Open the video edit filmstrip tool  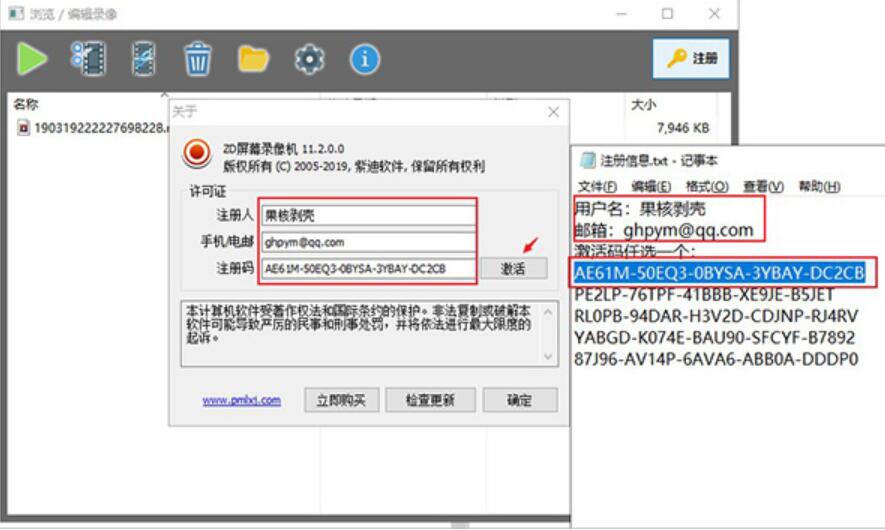pos(143,59)
